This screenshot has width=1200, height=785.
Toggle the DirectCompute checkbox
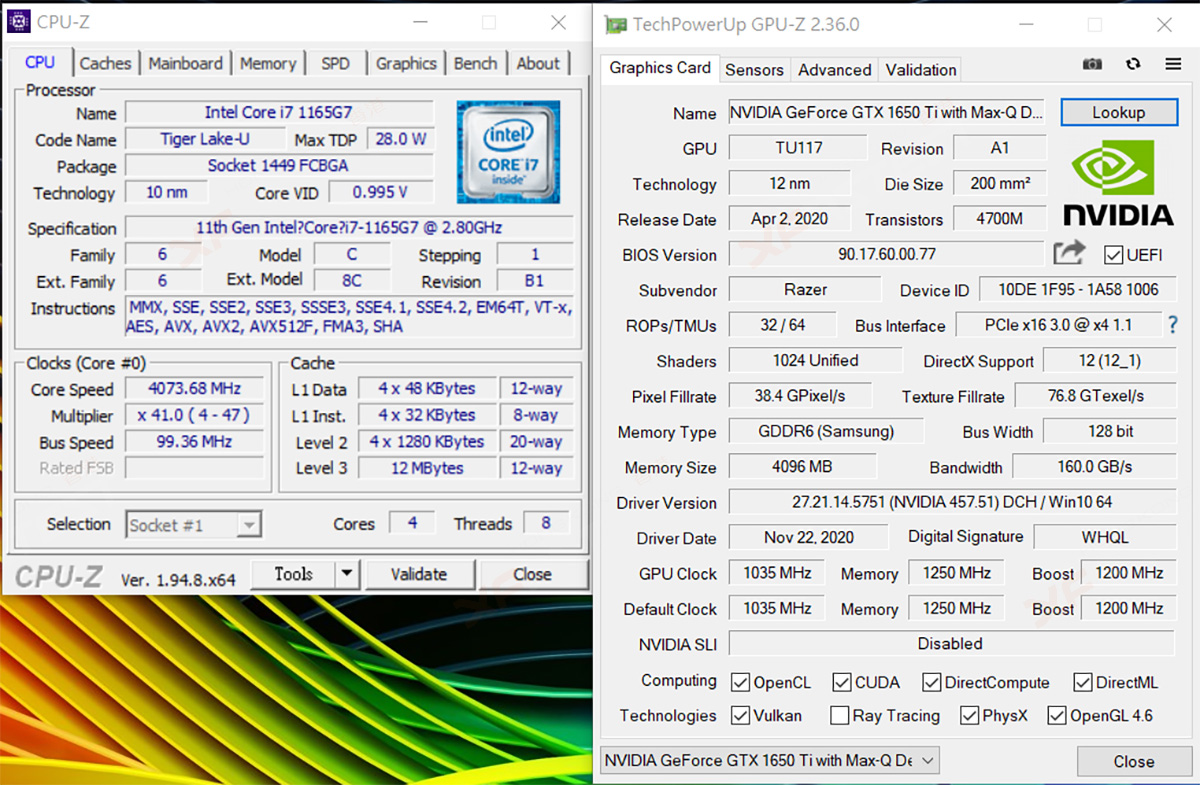pos(931,683)
